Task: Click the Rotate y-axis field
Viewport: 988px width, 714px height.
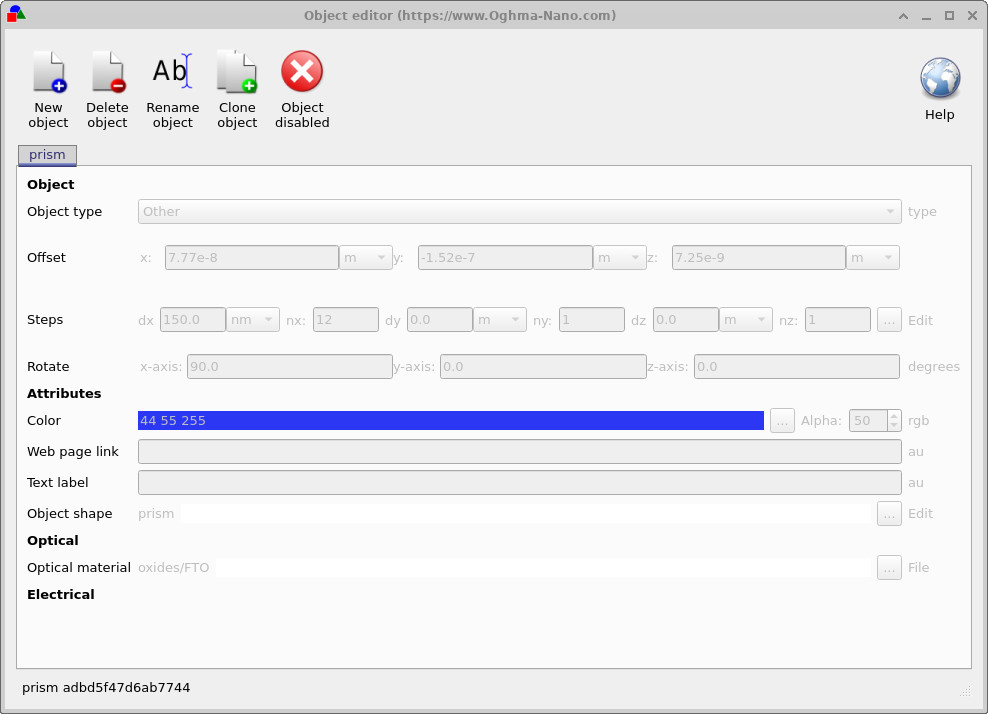Action: (x=543, y=367)
